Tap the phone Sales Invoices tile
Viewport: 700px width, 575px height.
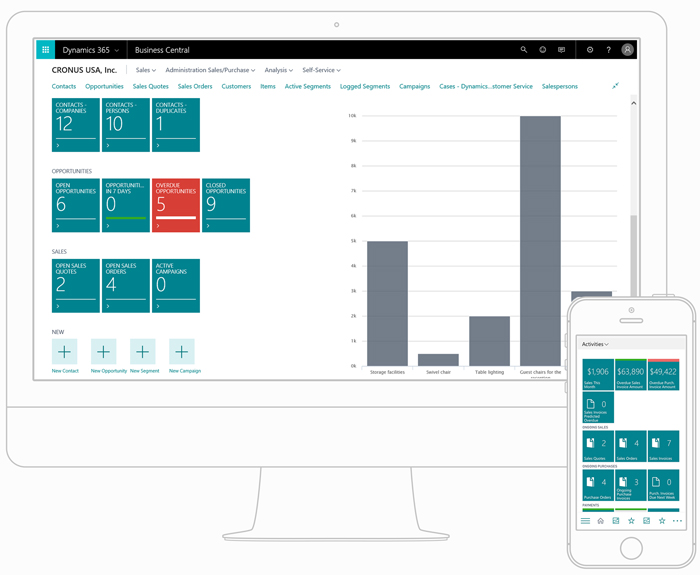click(663, 446)
